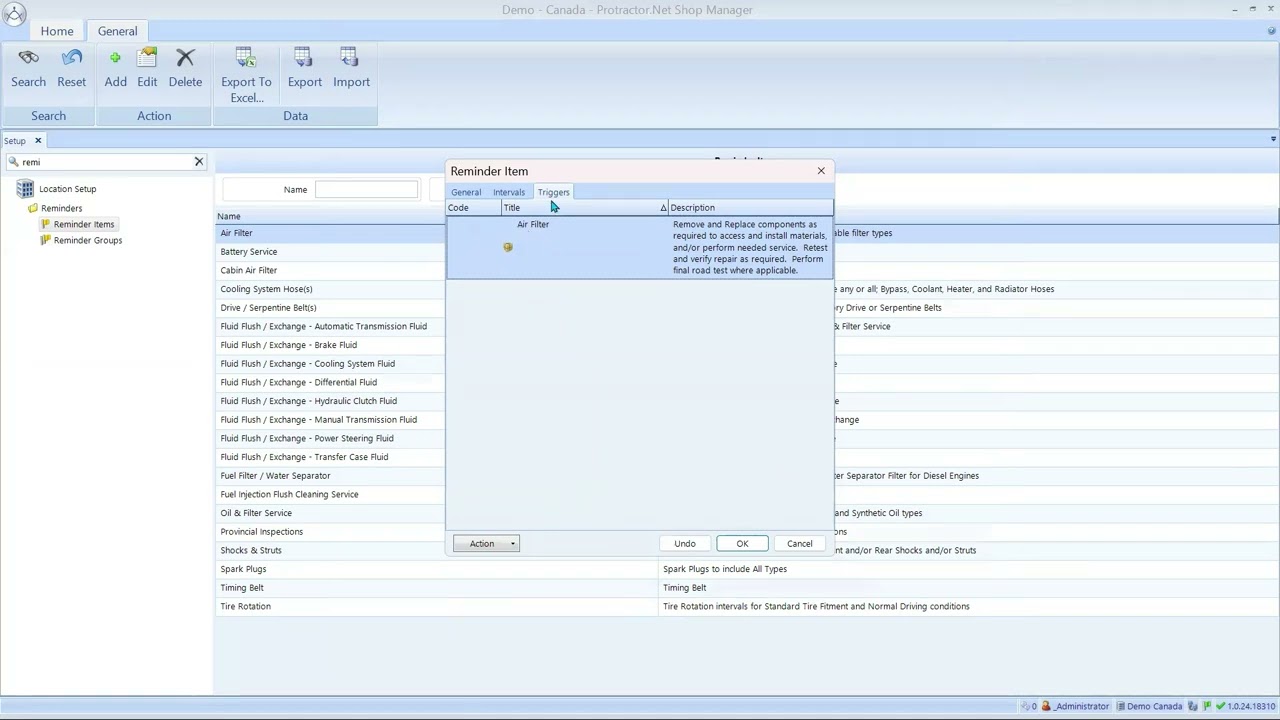
Task: Select the Setup document tab
Action: (15, 141)
